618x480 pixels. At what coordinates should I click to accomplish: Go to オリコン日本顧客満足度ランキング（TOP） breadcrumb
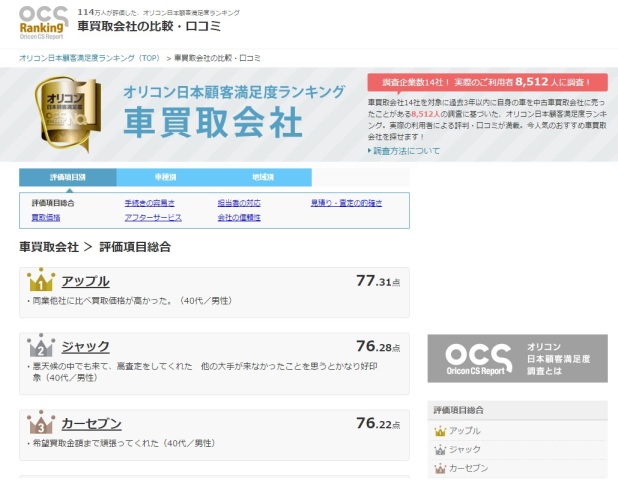click(x=89, y=59)
